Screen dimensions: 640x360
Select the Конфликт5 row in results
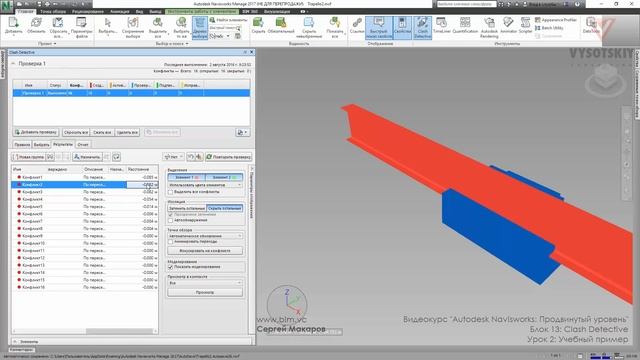[x=84, y=207]
